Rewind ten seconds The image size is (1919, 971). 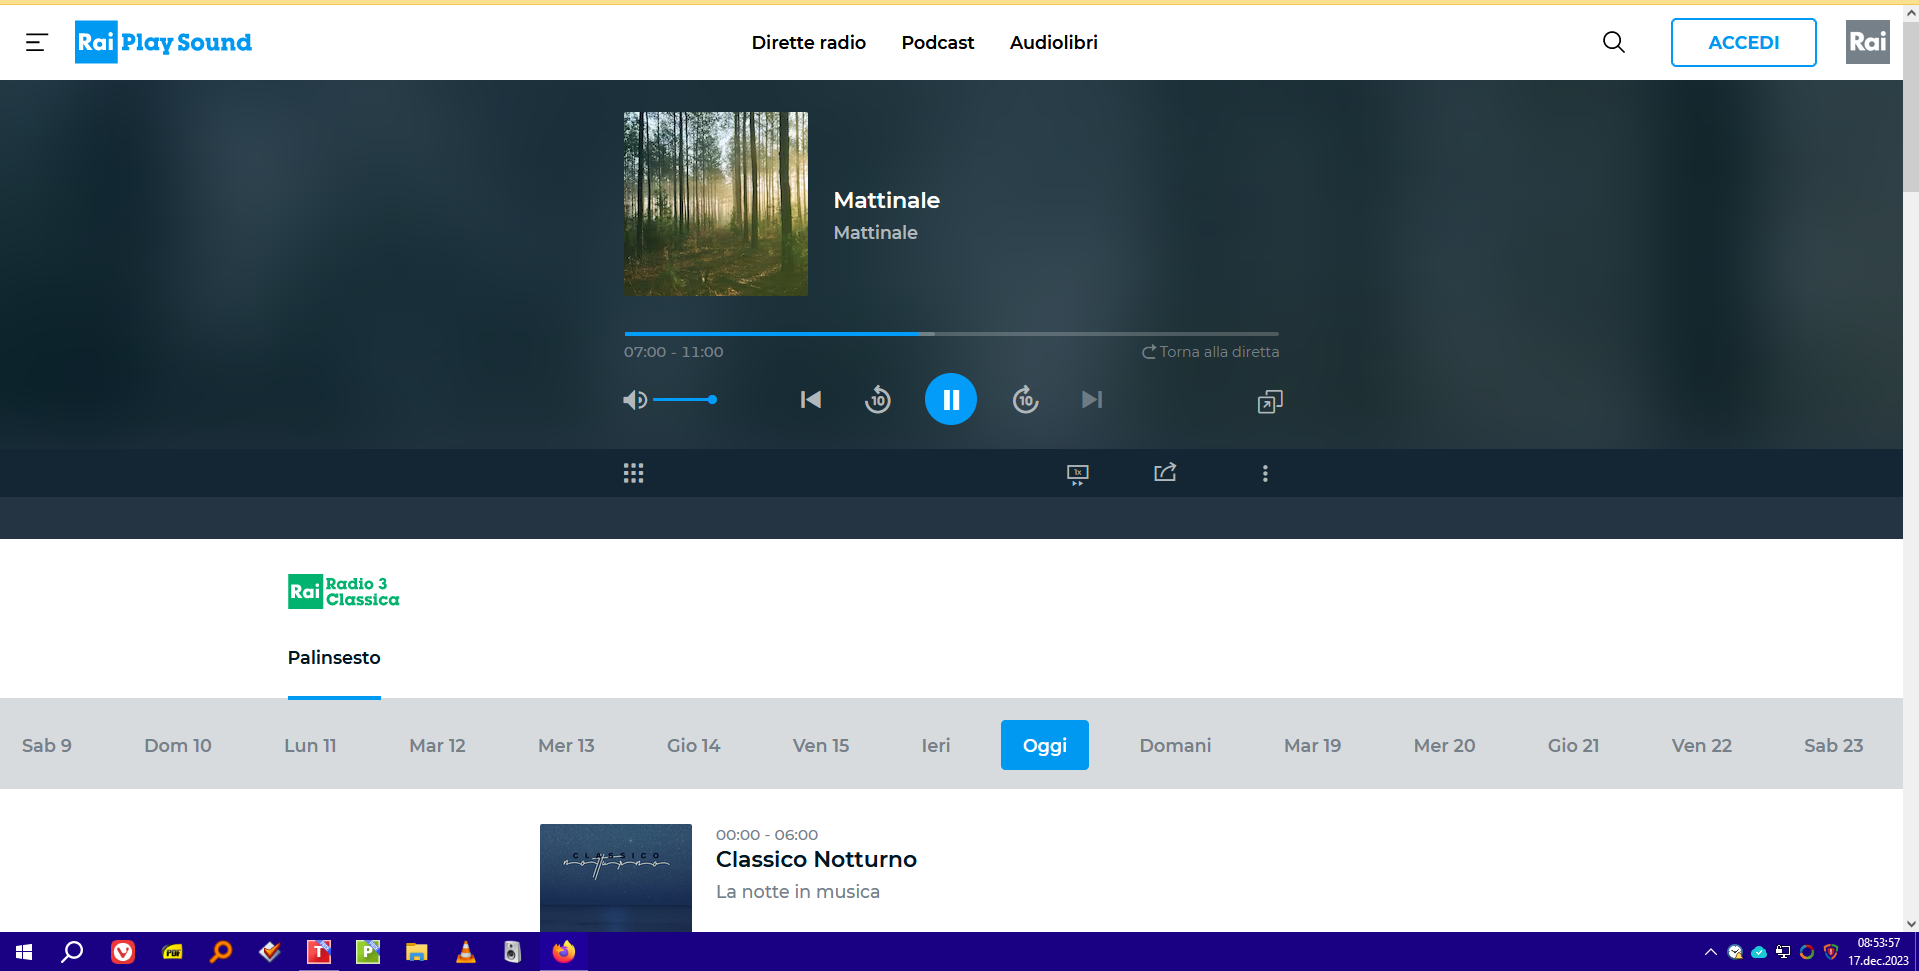[878, 400]
